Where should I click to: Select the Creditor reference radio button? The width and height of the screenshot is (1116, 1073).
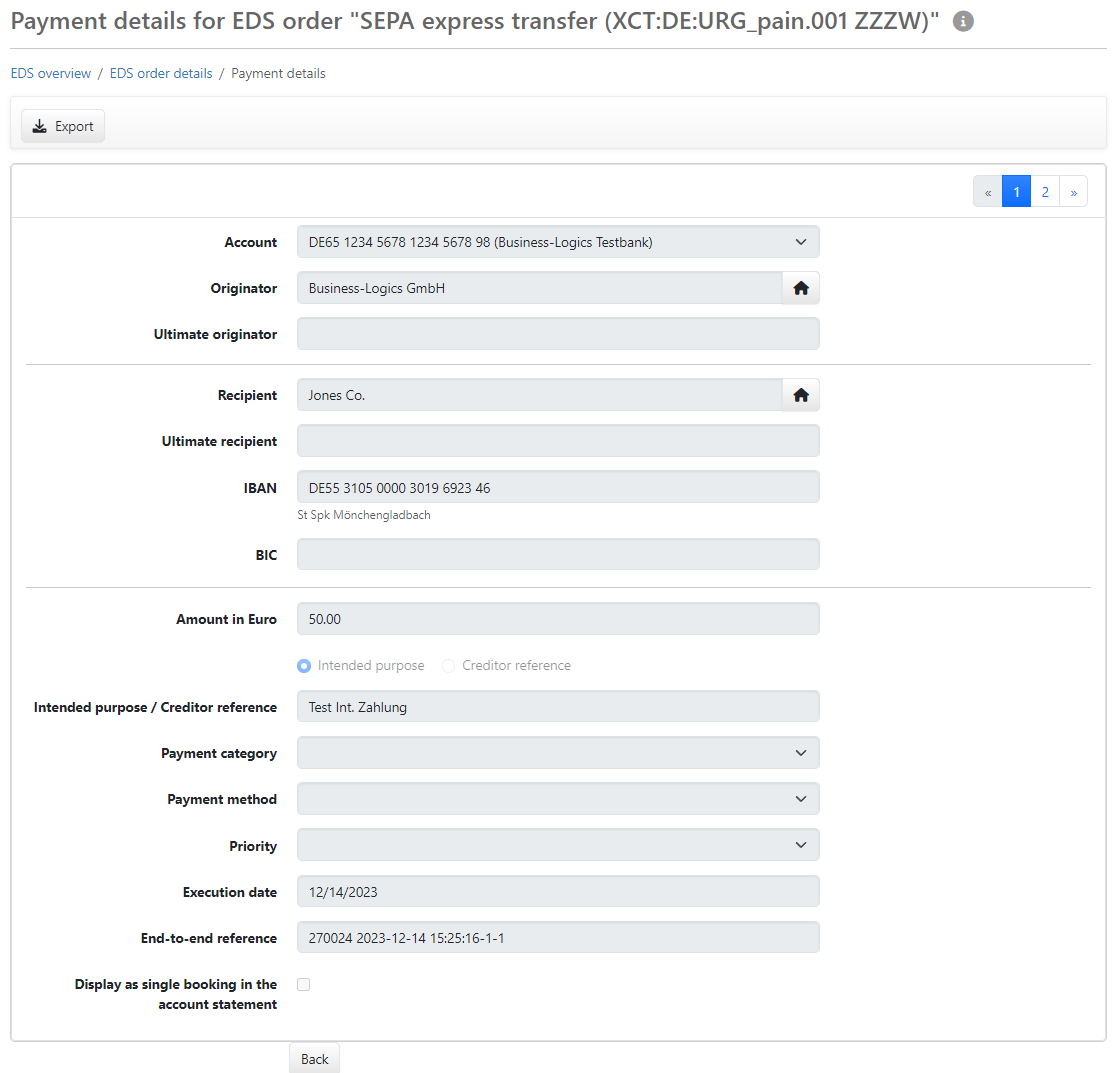pyautogui.click(x=448, y=666)
